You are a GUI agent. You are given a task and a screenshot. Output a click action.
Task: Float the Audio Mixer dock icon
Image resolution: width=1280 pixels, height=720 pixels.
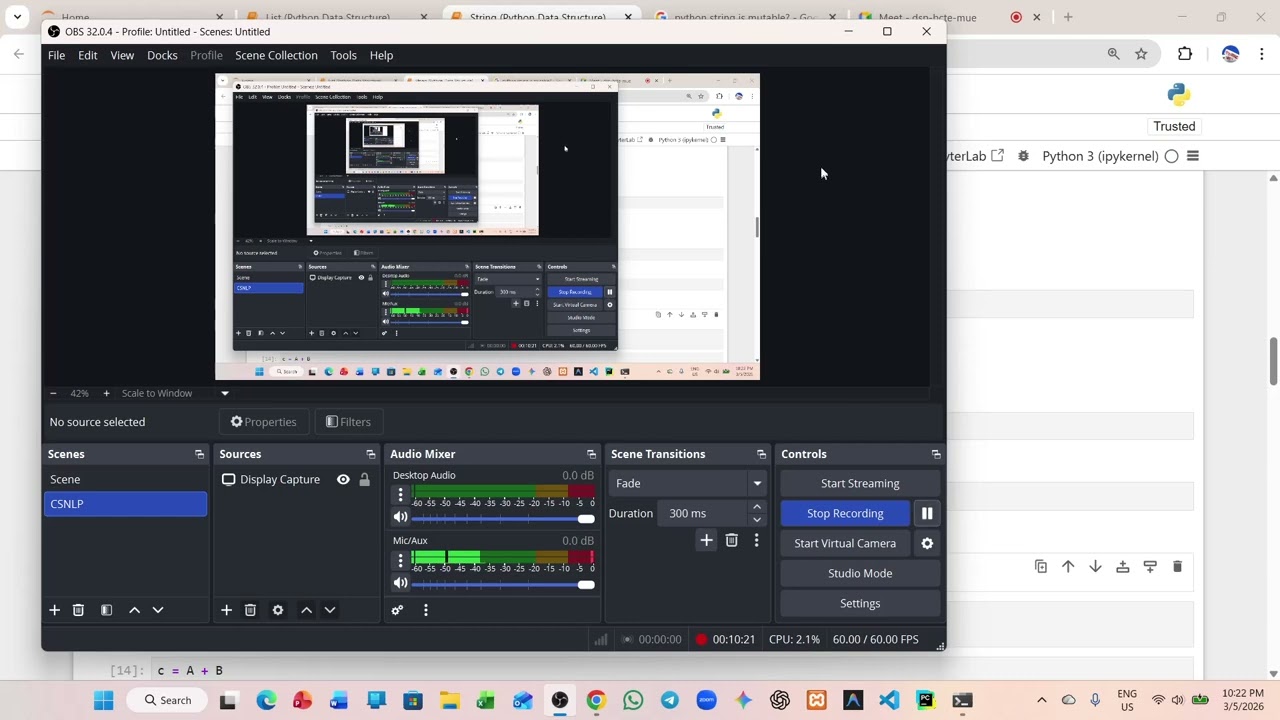point(591,454)
